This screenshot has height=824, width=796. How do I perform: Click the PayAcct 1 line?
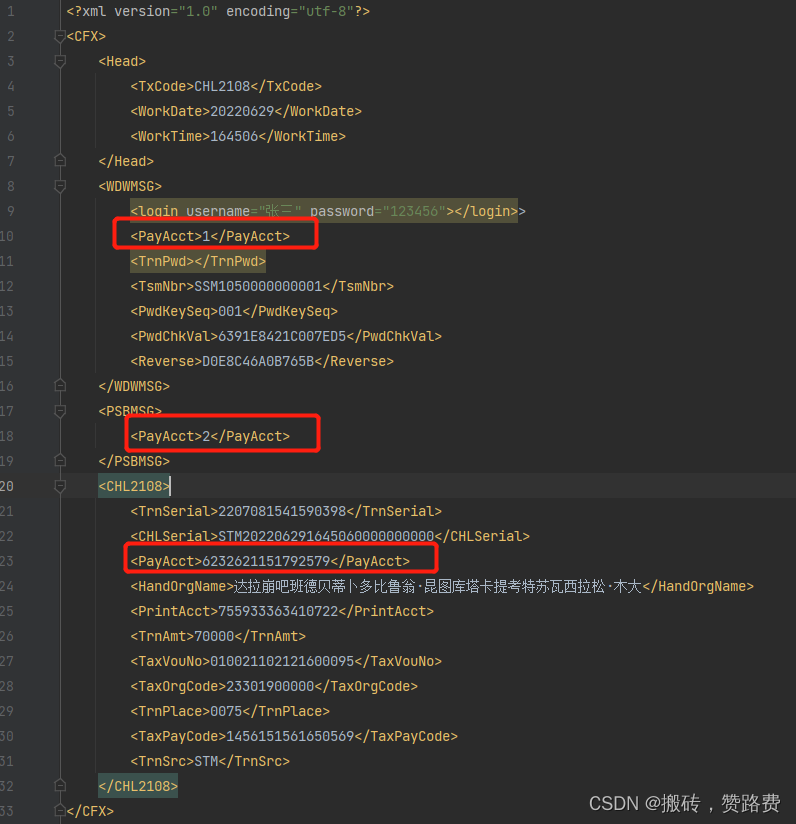[x=210, y=236]
